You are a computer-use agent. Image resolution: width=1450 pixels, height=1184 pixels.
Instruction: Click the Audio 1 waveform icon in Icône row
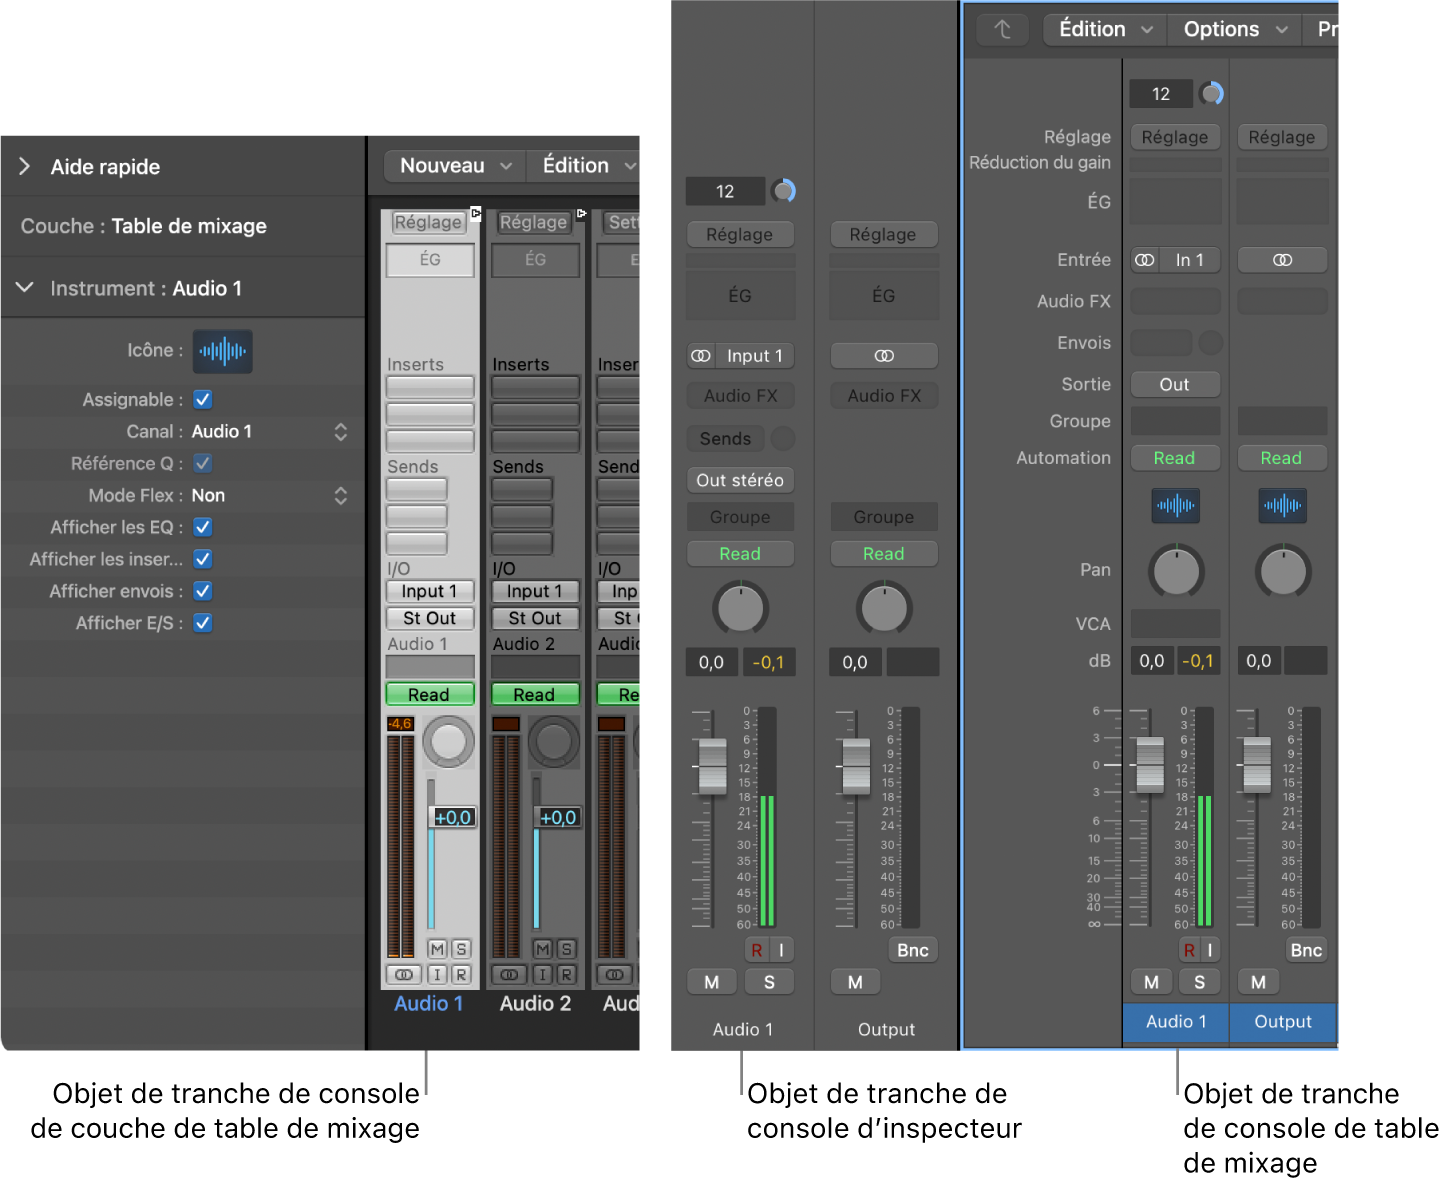(222, 351)
